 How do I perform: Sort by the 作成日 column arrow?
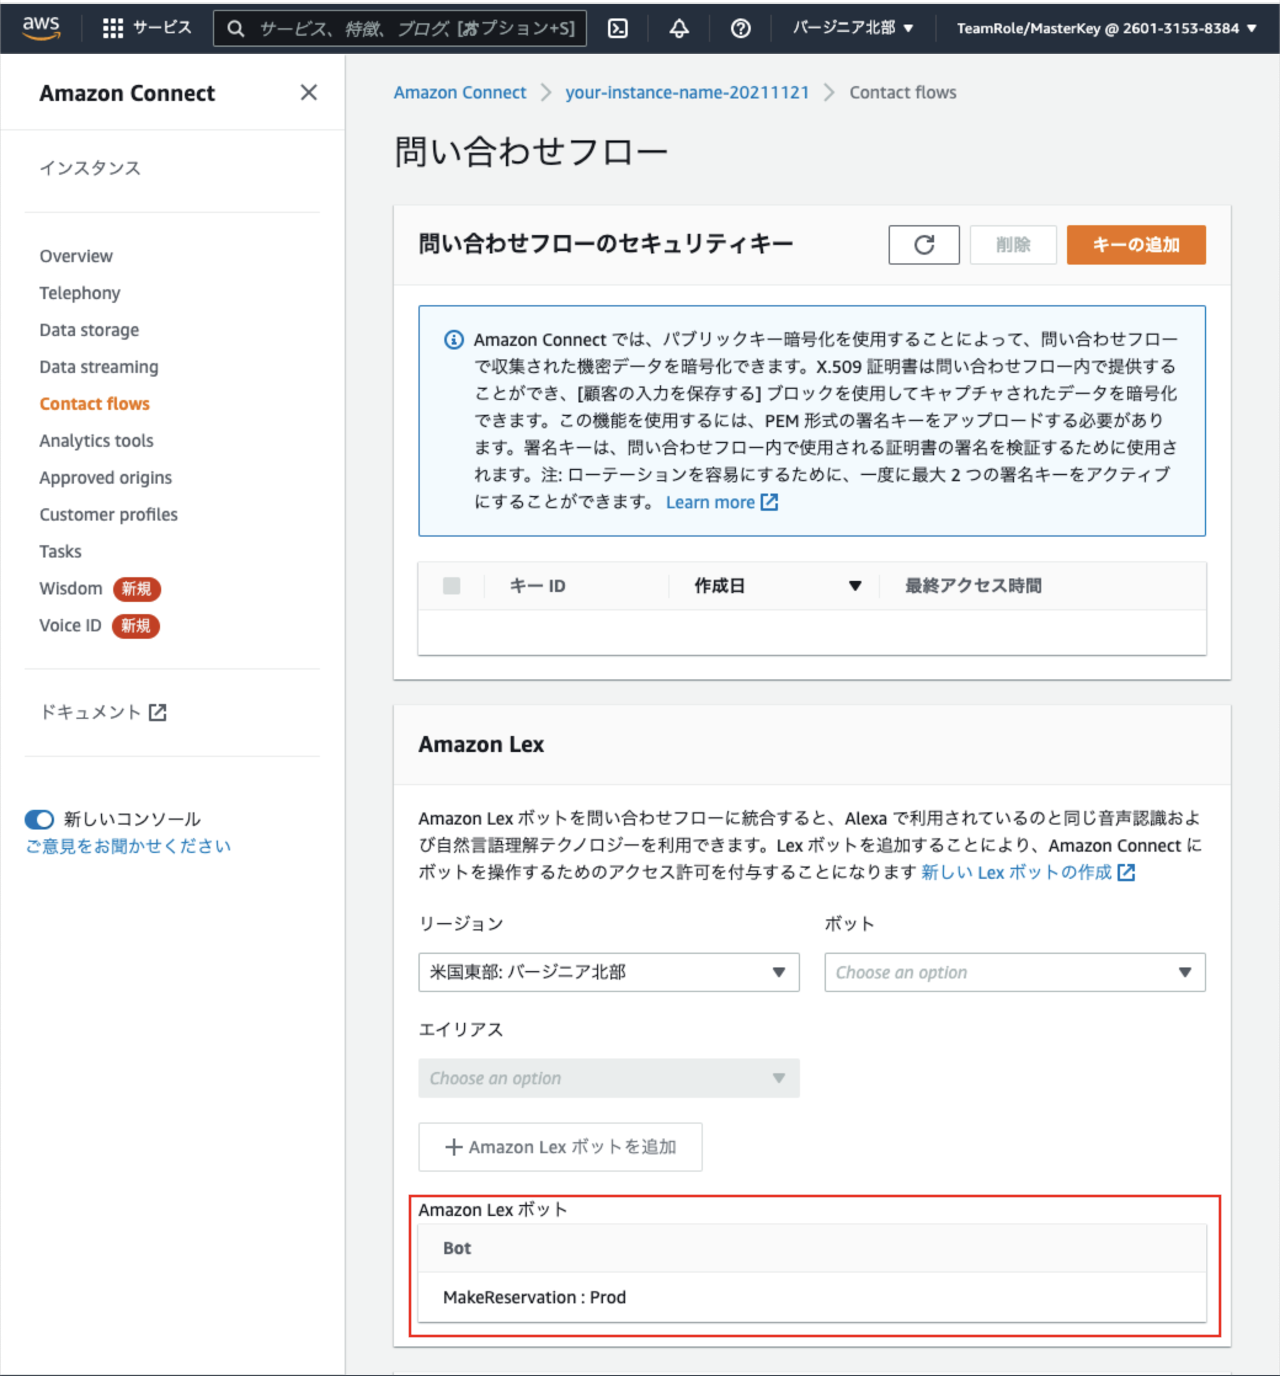[x=855, y=586]
